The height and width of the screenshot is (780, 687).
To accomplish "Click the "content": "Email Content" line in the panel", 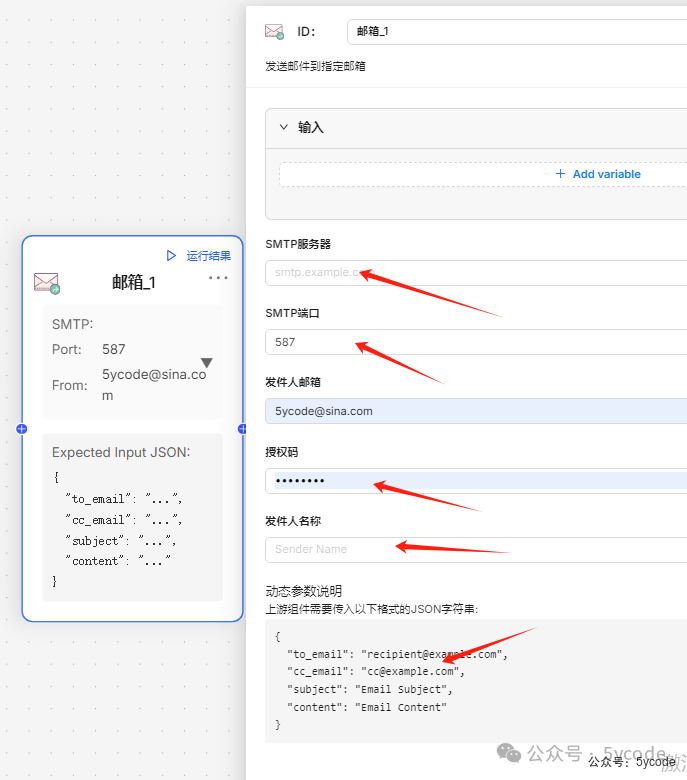I will [x=367, y=707].
